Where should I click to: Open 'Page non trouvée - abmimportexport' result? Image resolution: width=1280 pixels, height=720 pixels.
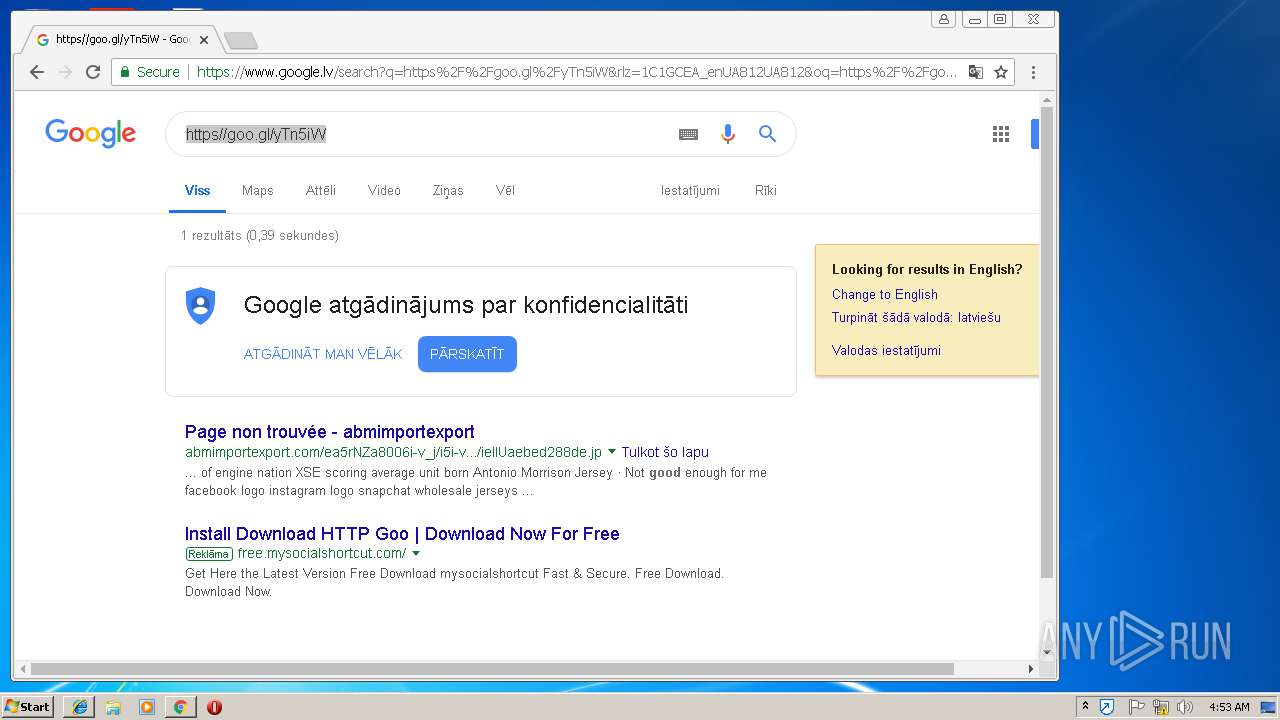330,432
